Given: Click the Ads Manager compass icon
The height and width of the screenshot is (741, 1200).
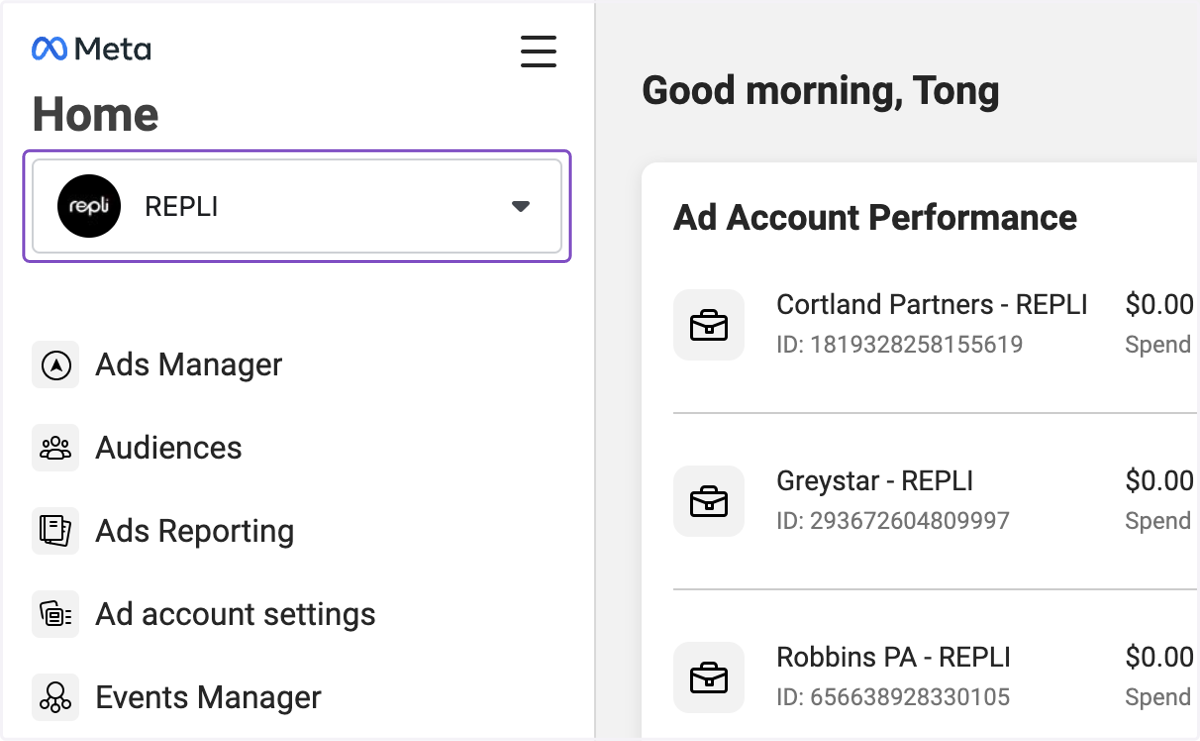Looking at the screenshot, I should coord(56,365).
